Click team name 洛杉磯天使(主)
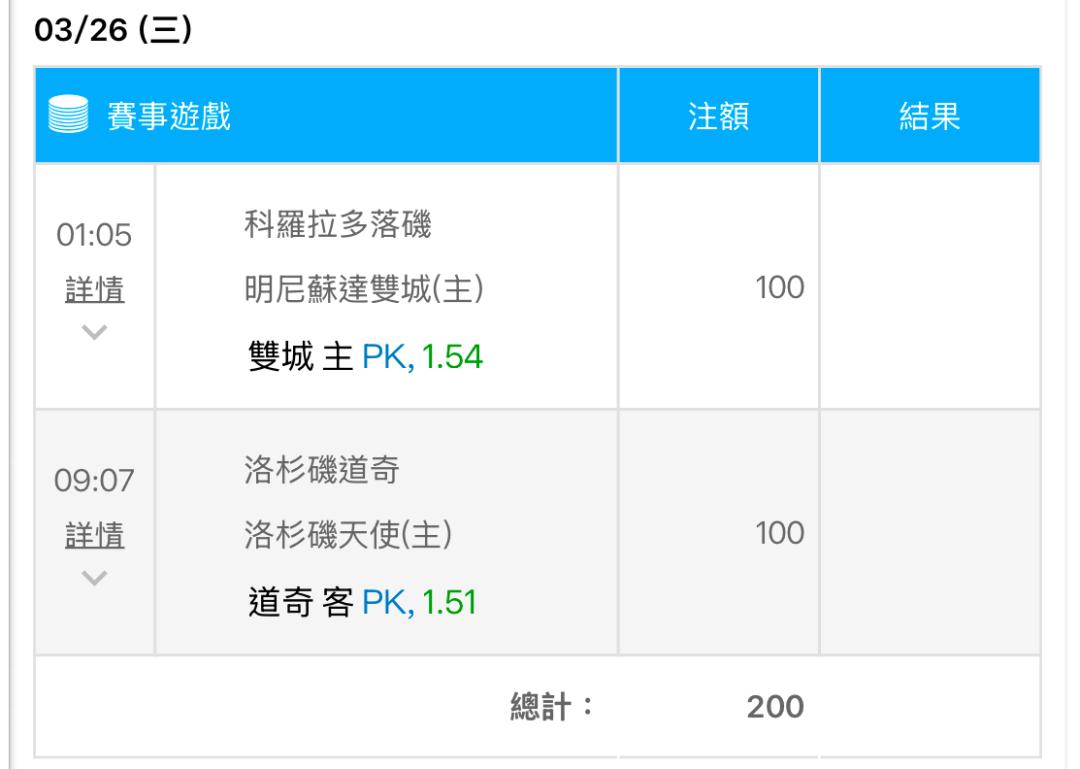The height and width of the screenshot is (769, 1080). 349,535
